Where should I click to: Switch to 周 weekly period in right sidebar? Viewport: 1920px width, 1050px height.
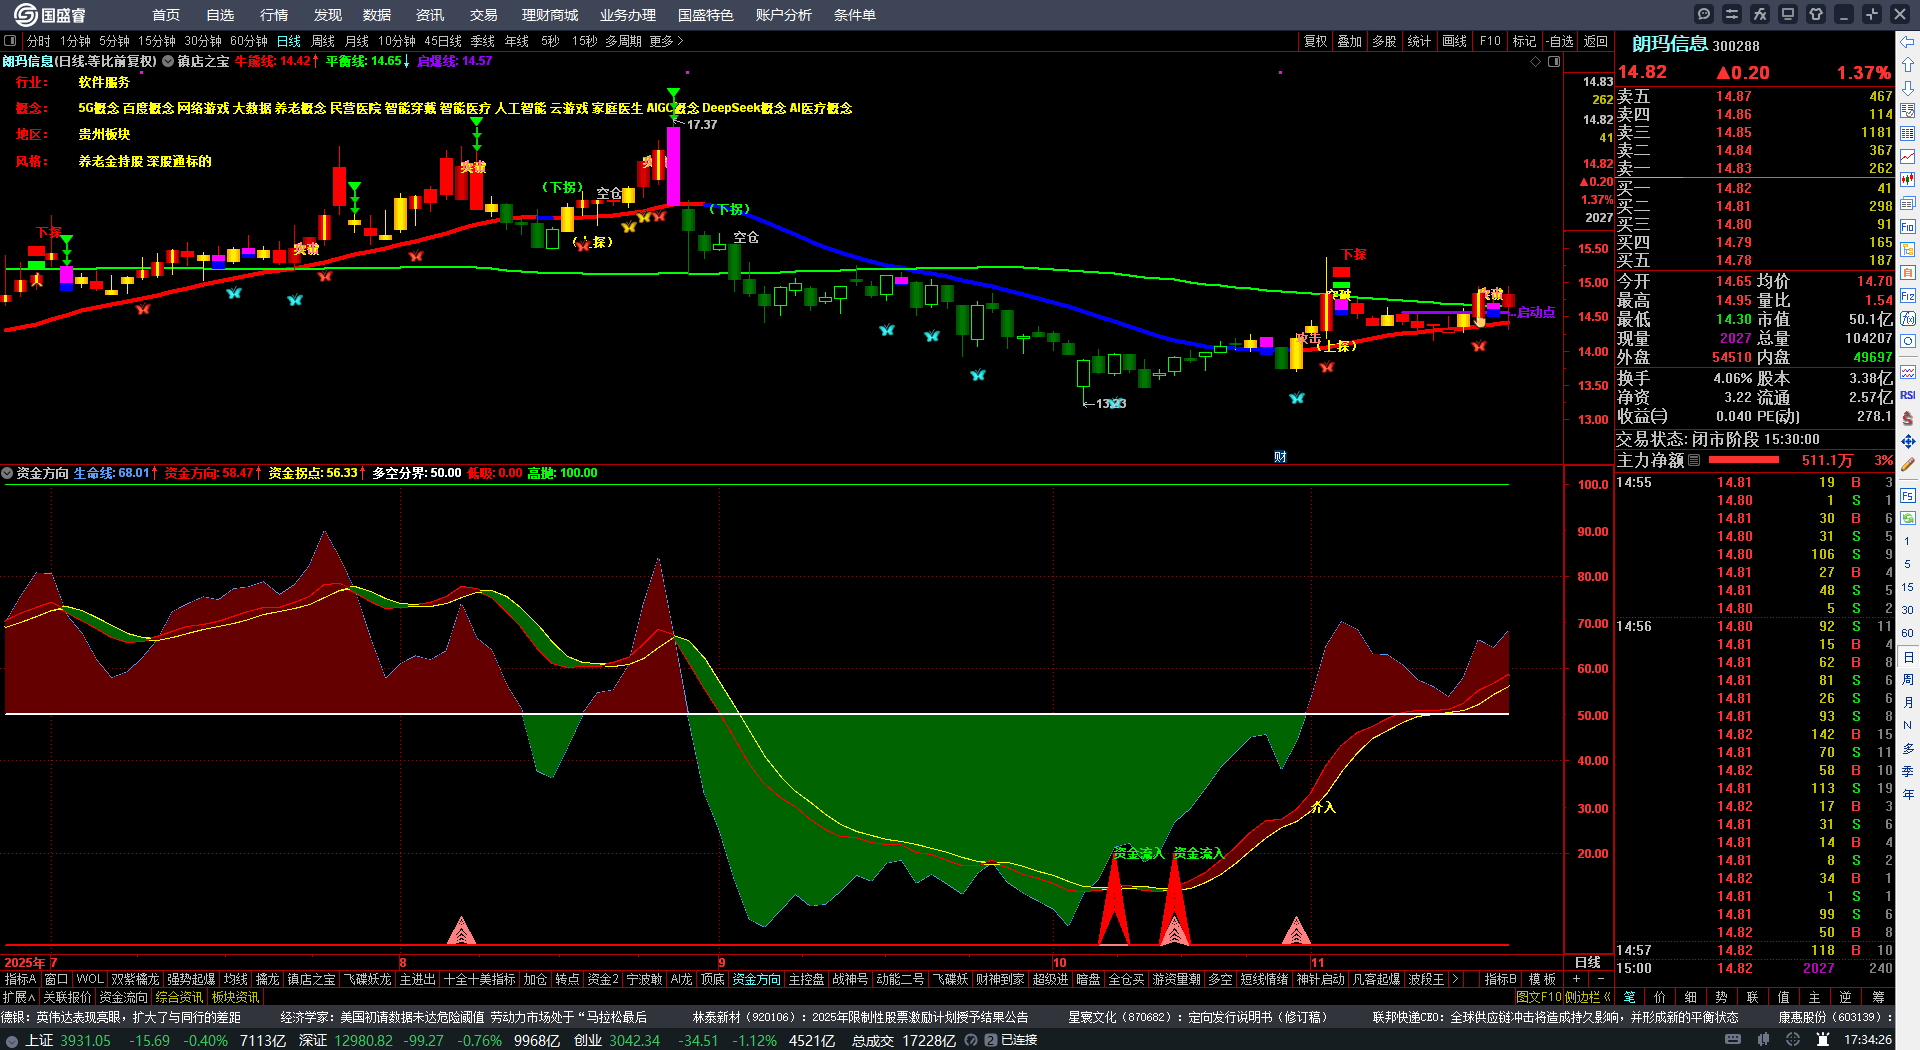tap(1908, 679)
